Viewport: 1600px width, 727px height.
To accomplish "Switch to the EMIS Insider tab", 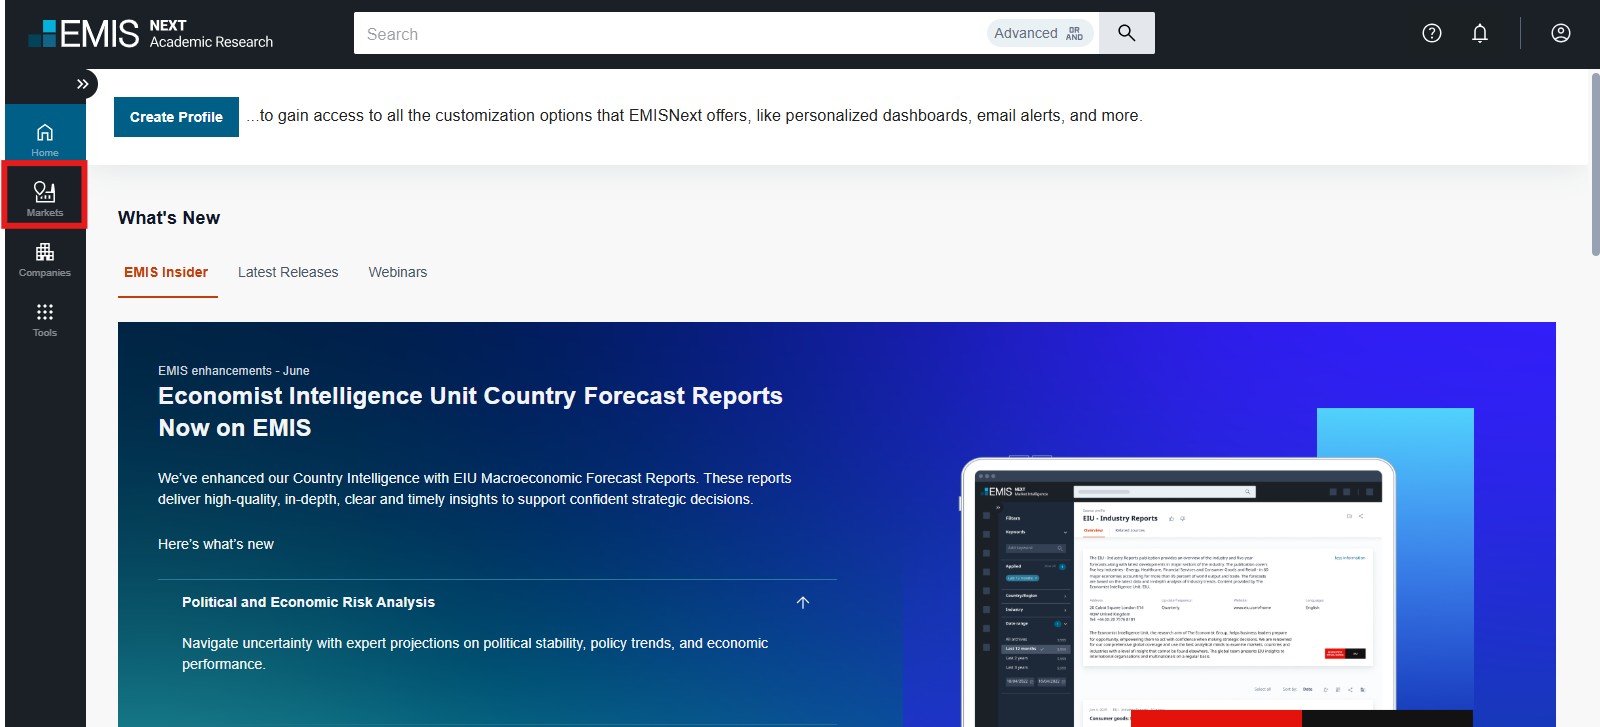I will 166,272.
